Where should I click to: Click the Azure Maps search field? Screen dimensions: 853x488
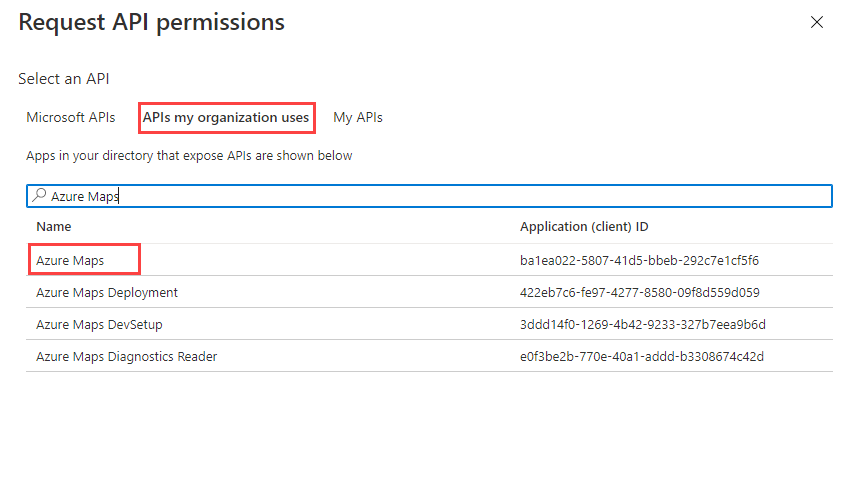(430, 196)
